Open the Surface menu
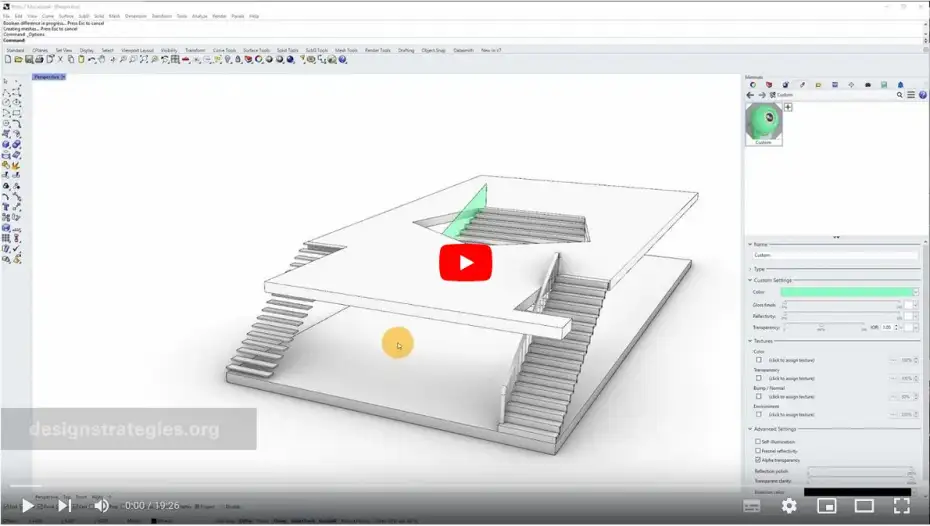 click(66, 16)
